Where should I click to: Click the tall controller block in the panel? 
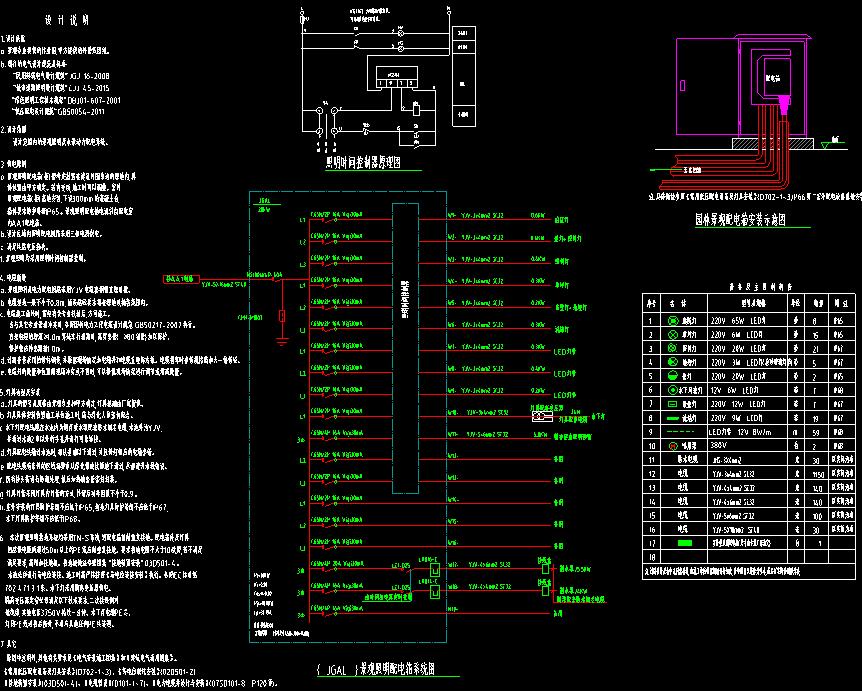[x=405, y=349]
